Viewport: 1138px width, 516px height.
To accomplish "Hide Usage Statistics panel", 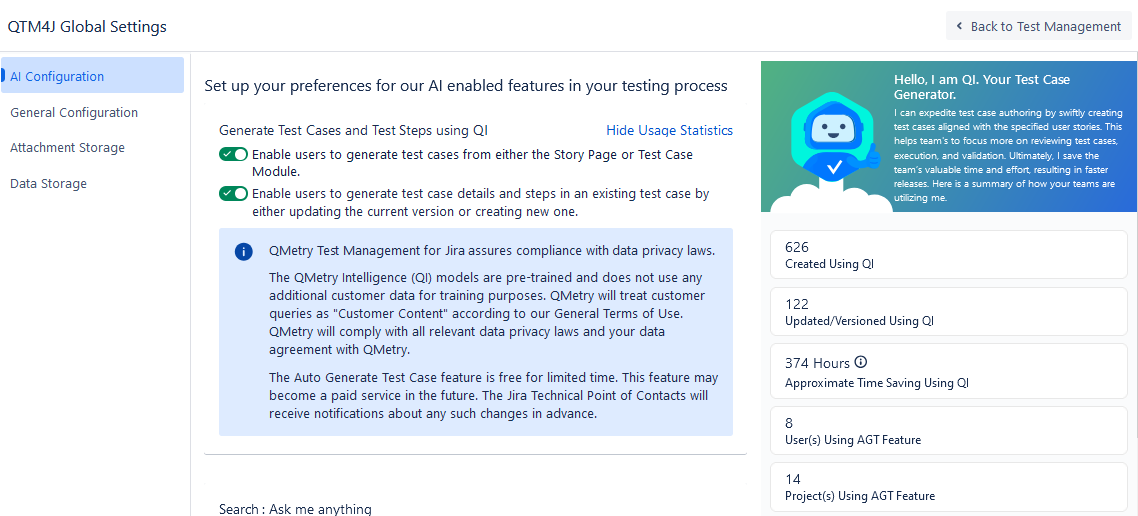I will coord(669,131).
